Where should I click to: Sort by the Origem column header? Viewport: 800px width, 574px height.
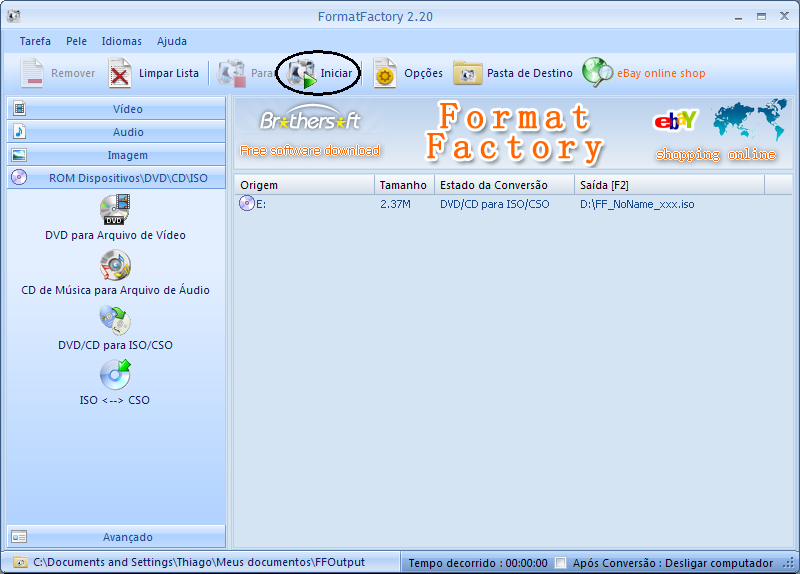[x=305, y=185]
